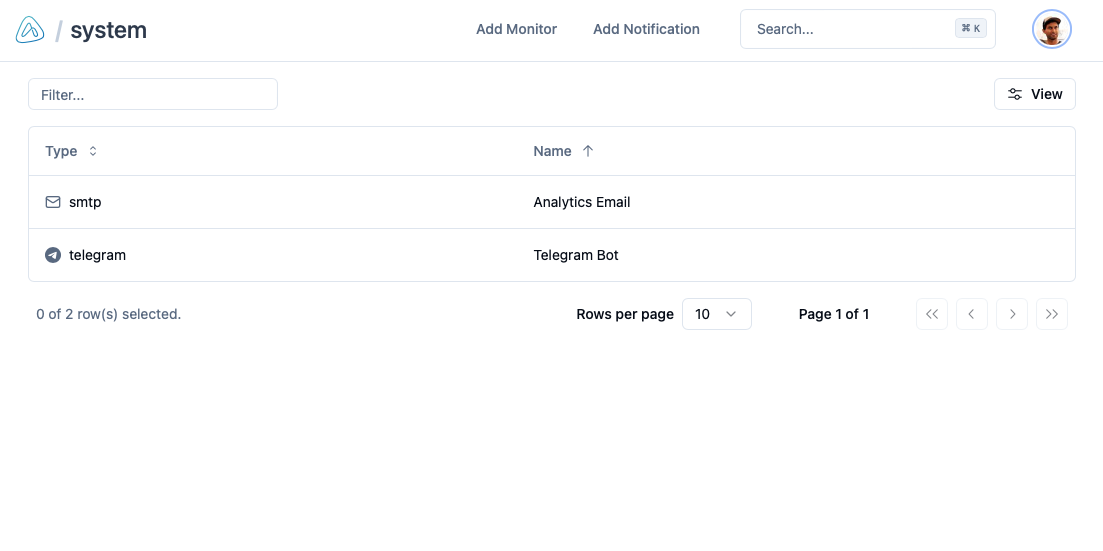
Task: Sort the table by Type column
Action: pyautogui.click(x=71, y=151)
